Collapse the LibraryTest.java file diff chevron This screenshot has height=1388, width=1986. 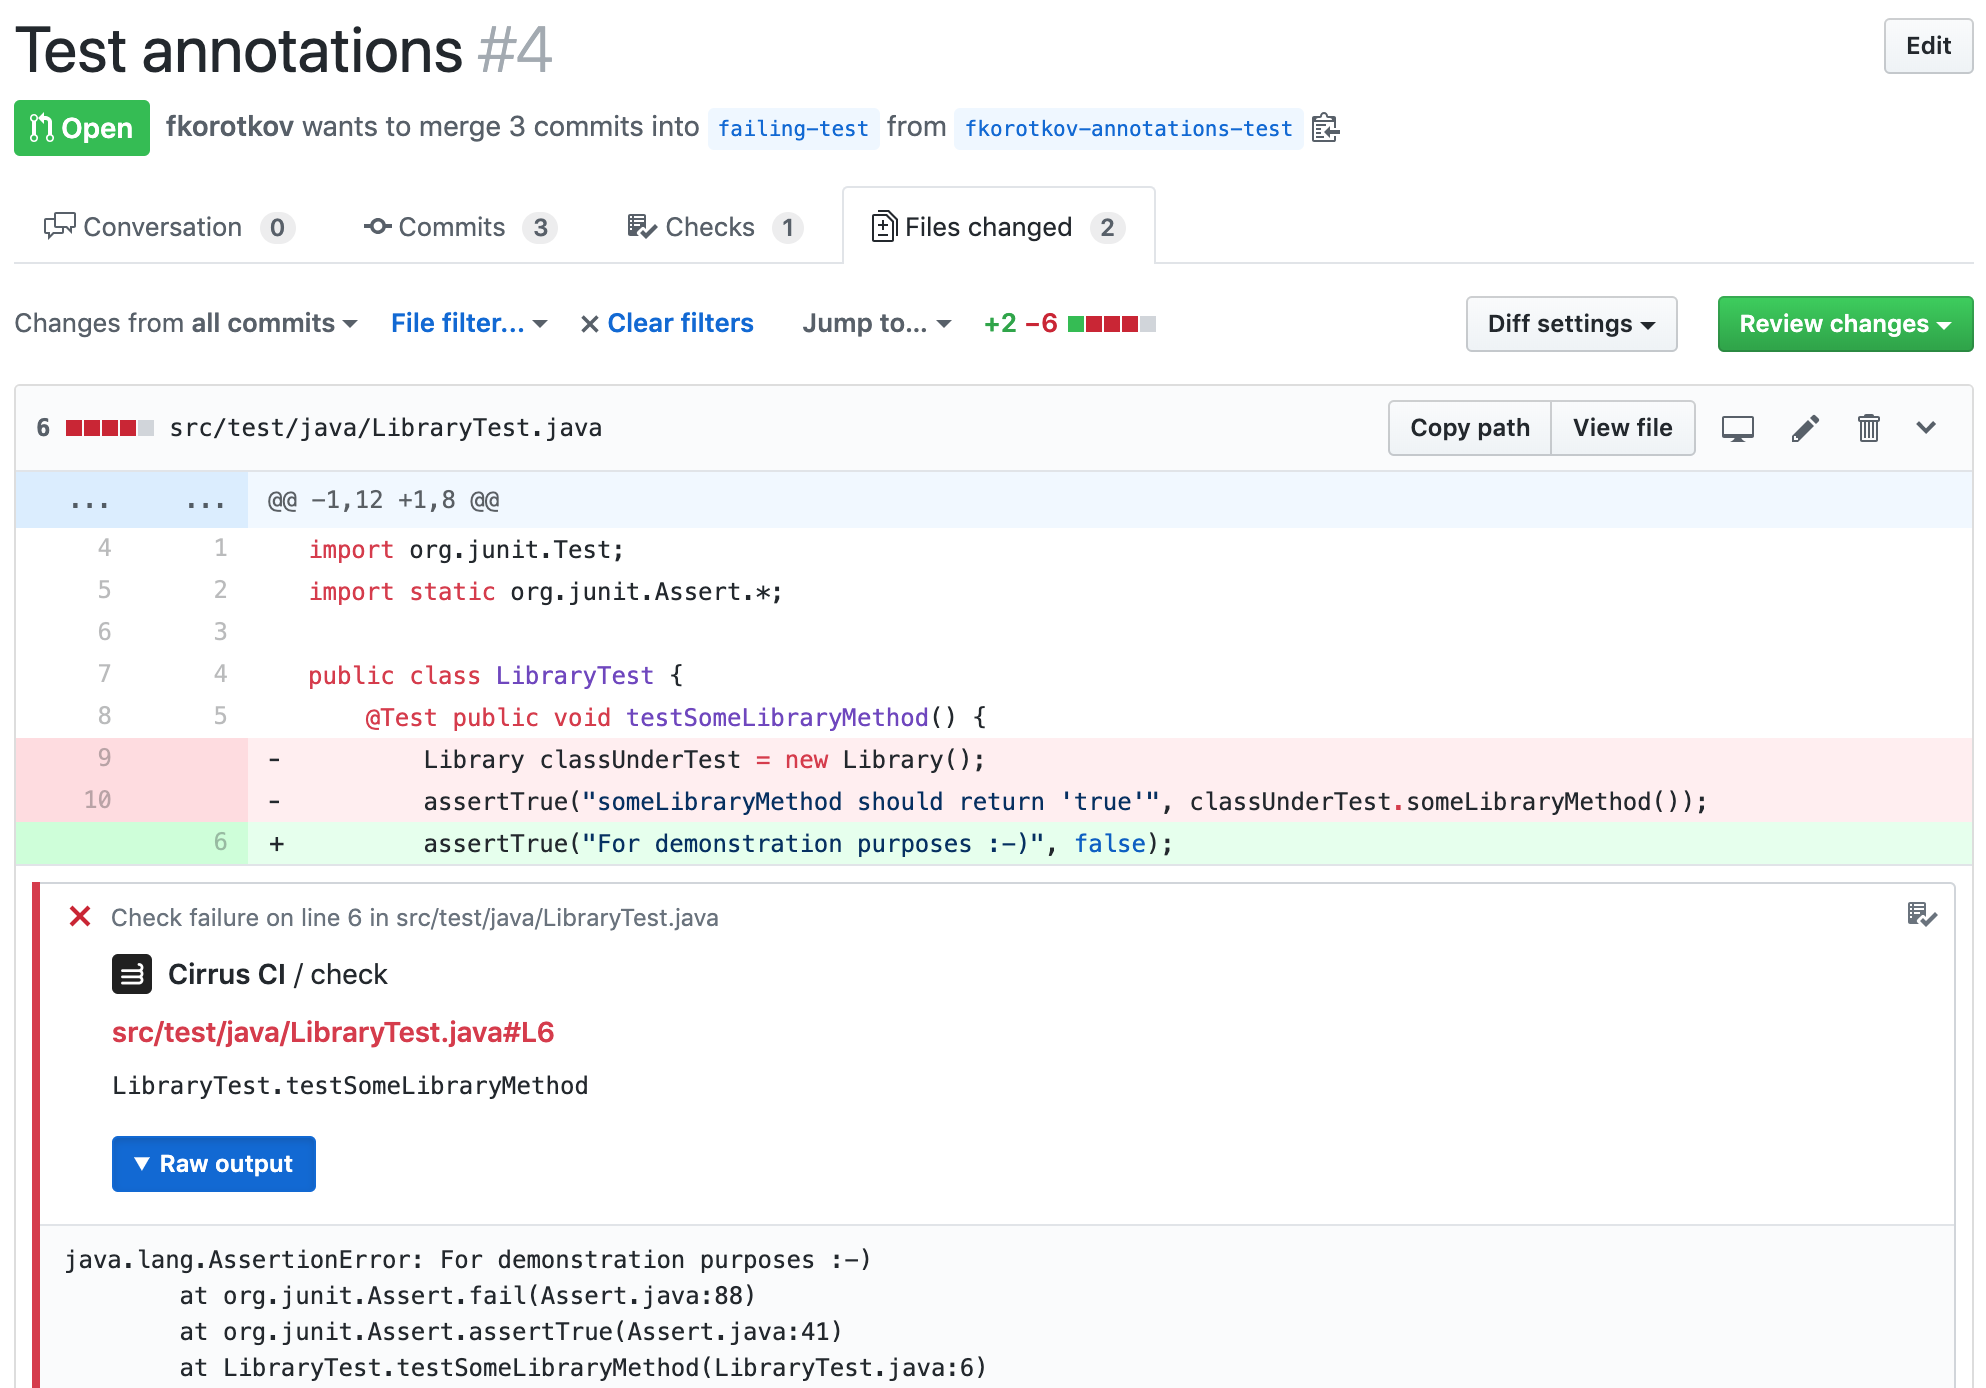[x=1926, y=428]
